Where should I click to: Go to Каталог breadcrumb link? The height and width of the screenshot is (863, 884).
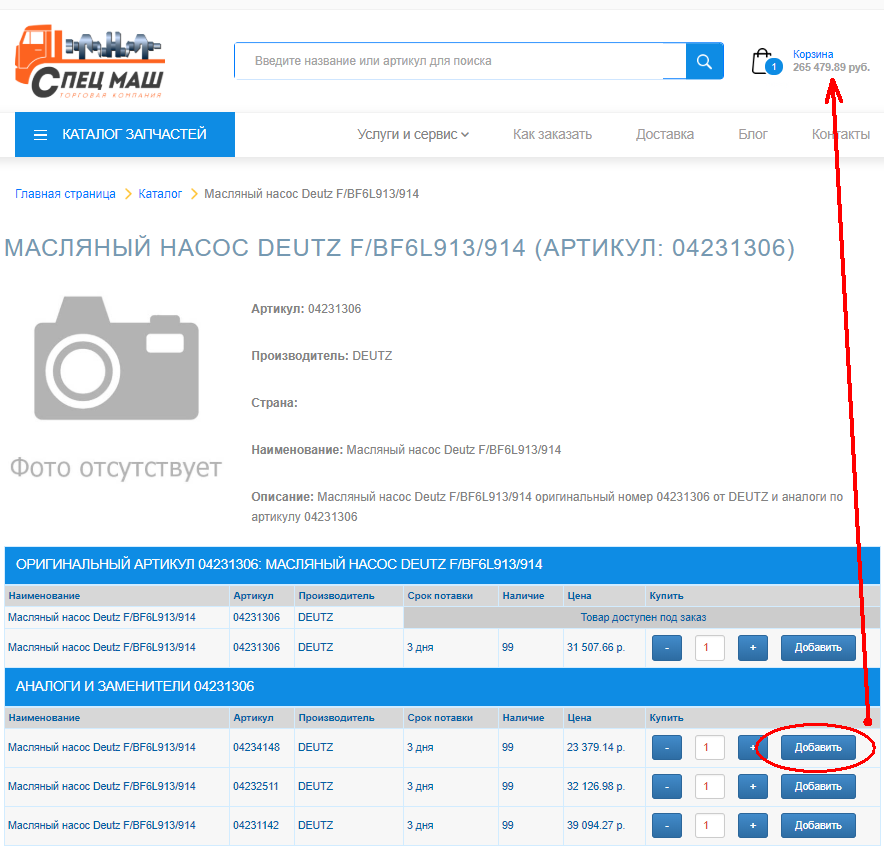(x=160, y=194)
